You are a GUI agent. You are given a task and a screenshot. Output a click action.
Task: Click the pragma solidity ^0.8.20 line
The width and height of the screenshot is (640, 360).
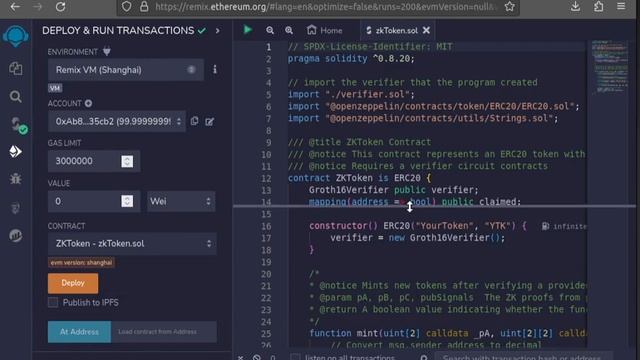point(351,59)
